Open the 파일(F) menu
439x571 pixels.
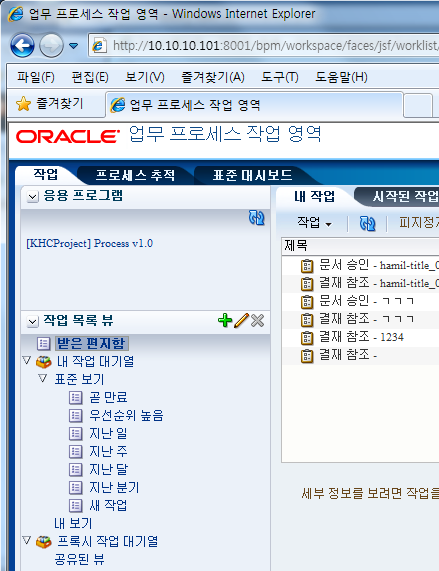pos(36,77)
